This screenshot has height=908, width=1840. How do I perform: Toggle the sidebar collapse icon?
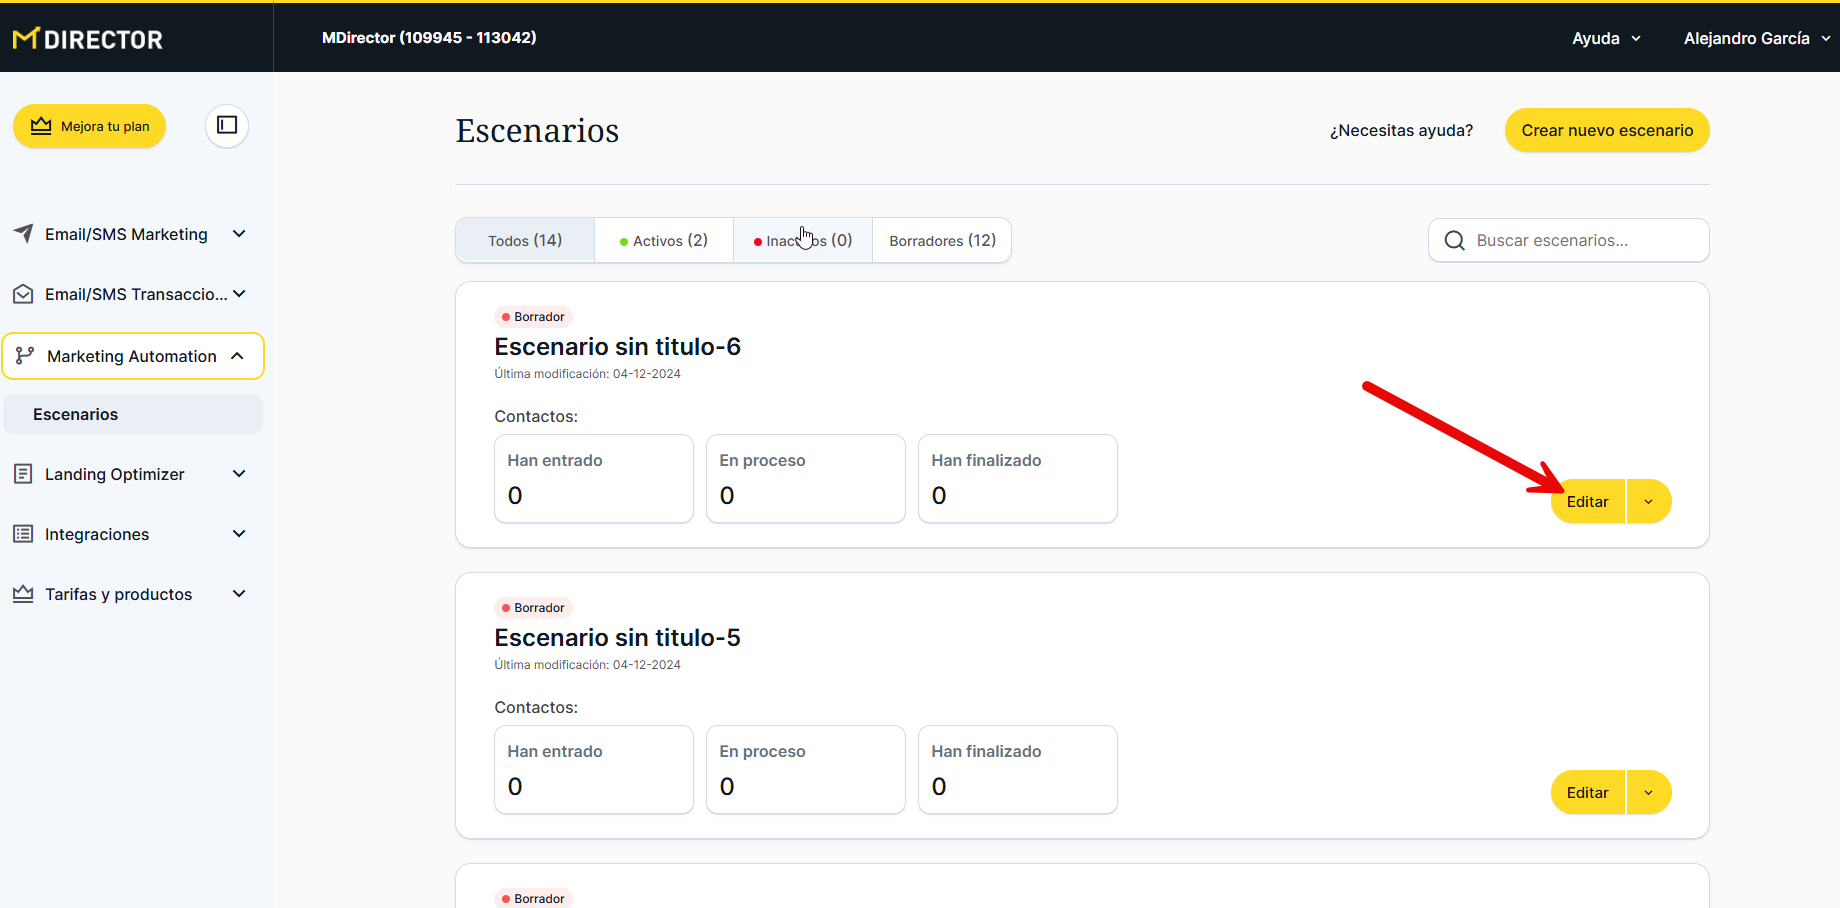pos(227,126)
